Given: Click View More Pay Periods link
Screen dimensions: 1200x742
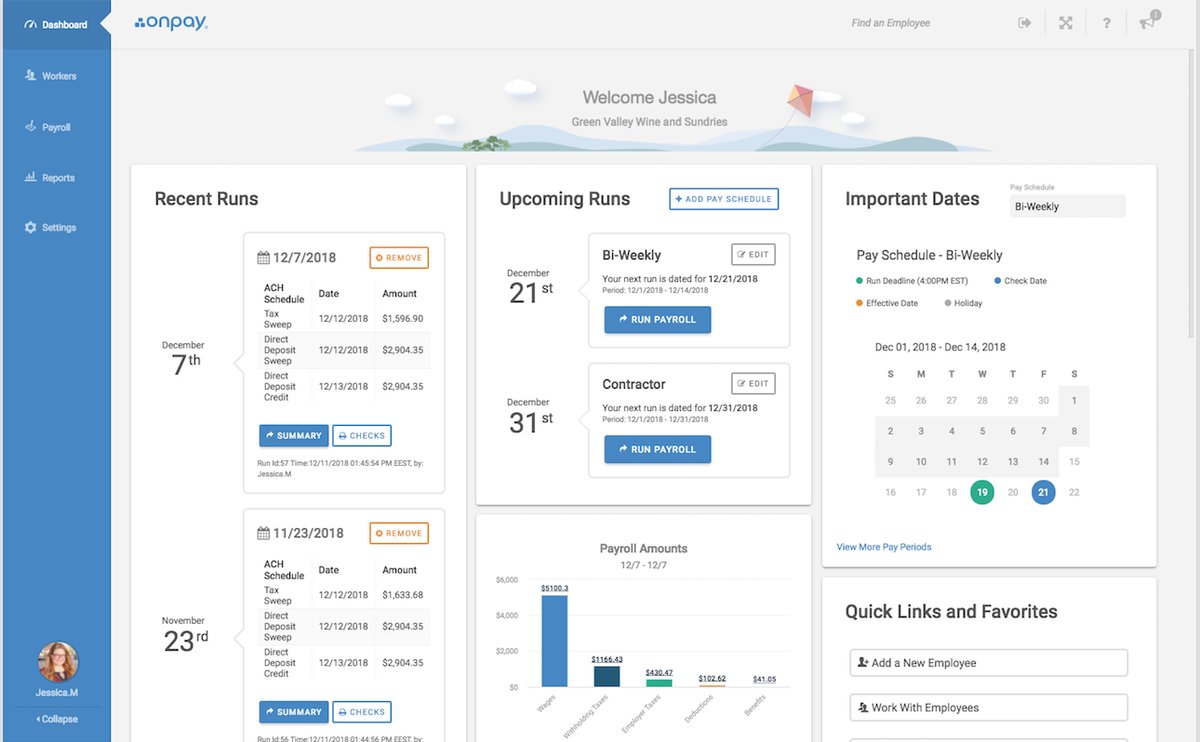Looking at the screenshot, I should (x=884, y=547).
